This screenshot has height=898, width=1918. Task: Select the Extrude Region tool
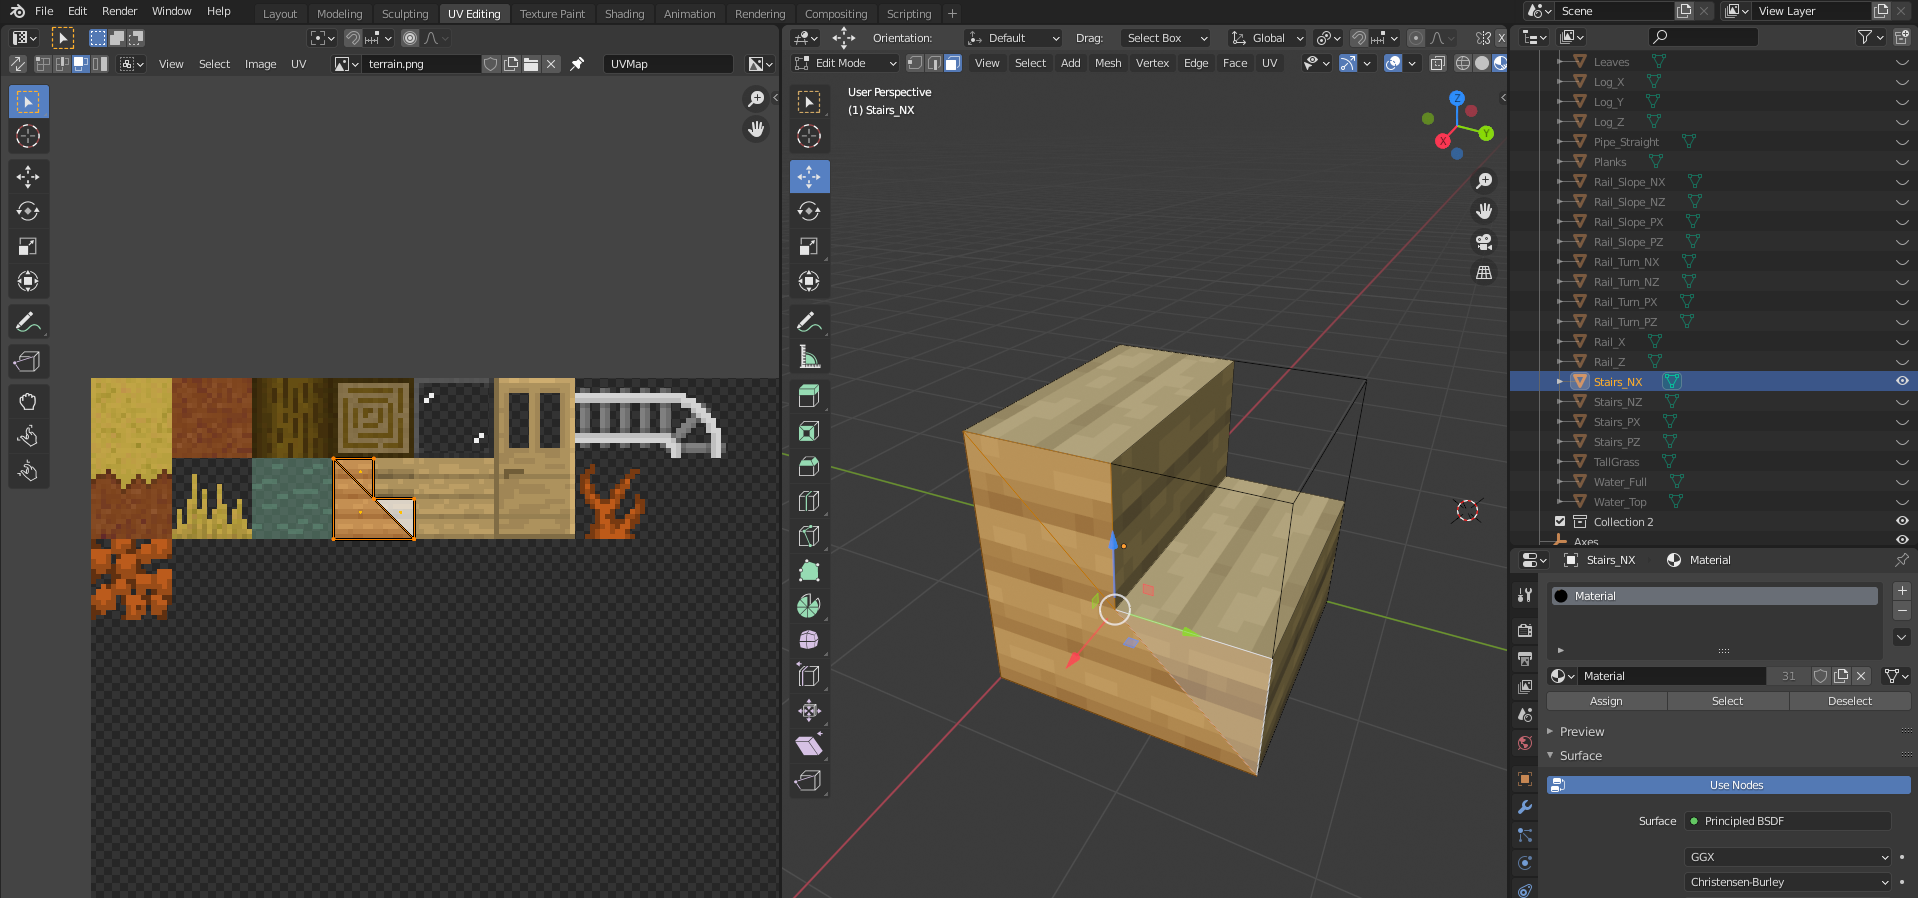click(809, 397)
